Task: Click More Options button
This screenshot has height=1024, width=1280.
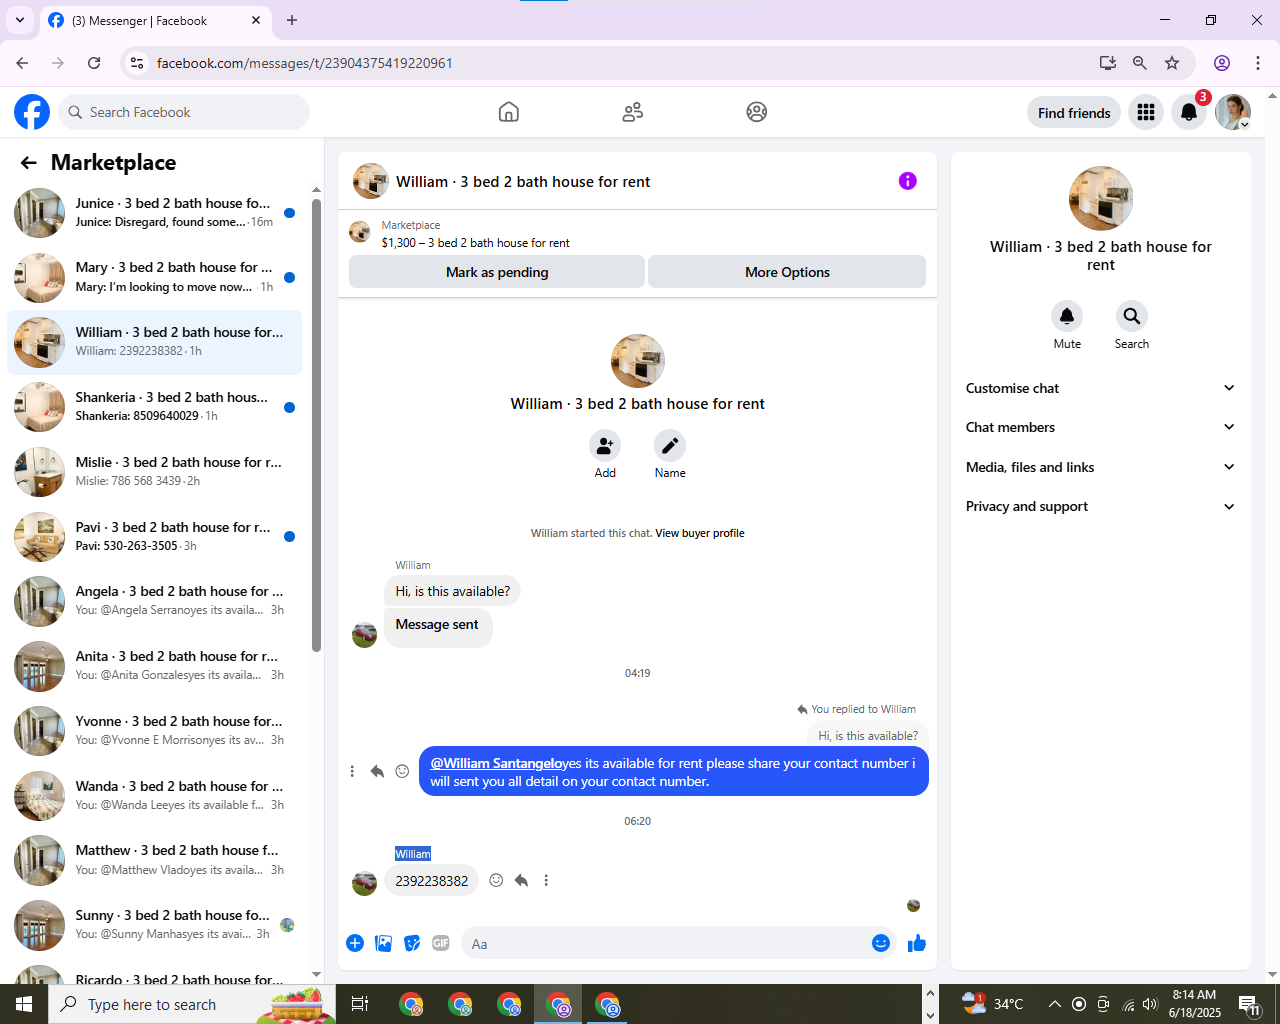Action: tap(787, 272)
